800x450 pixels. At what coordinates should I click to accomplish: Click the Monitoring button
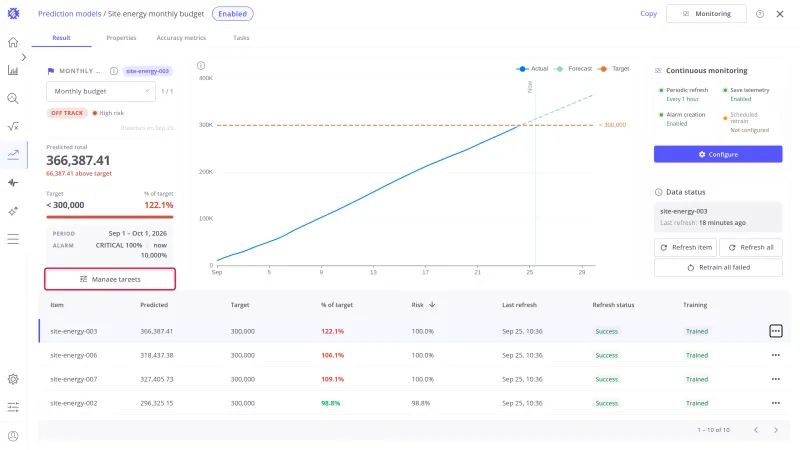[706, 14]
